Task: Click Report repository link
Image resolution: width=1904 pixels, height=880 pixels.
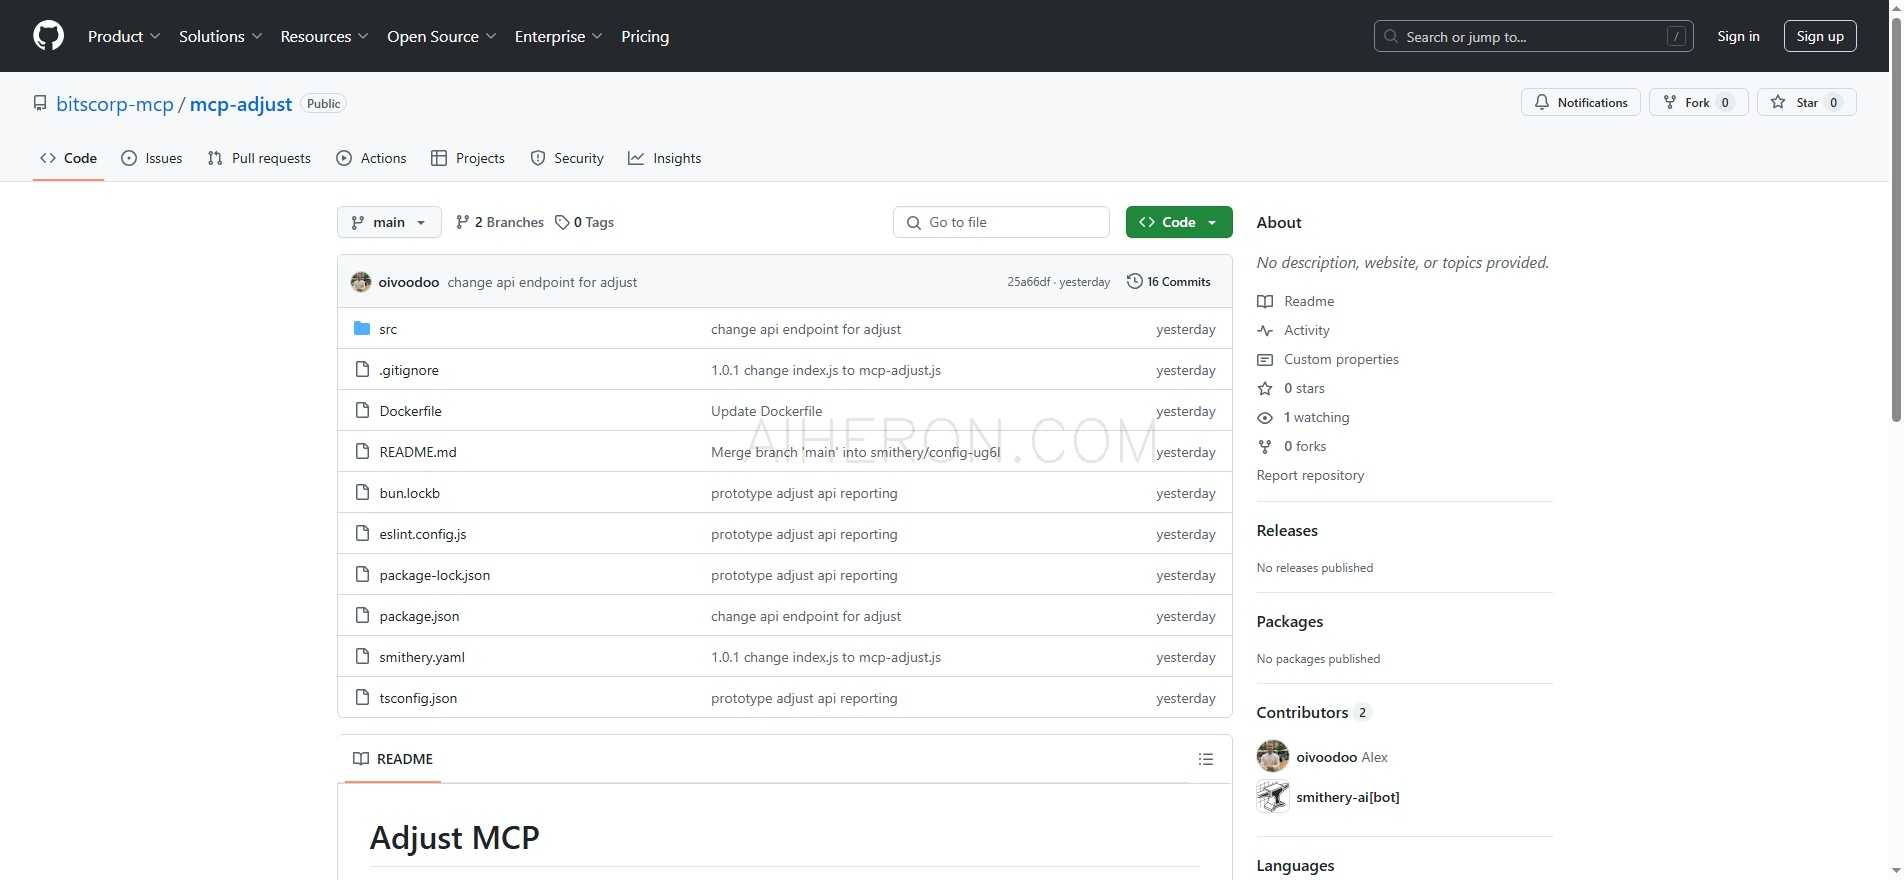Action: (x=1310, y=475)
